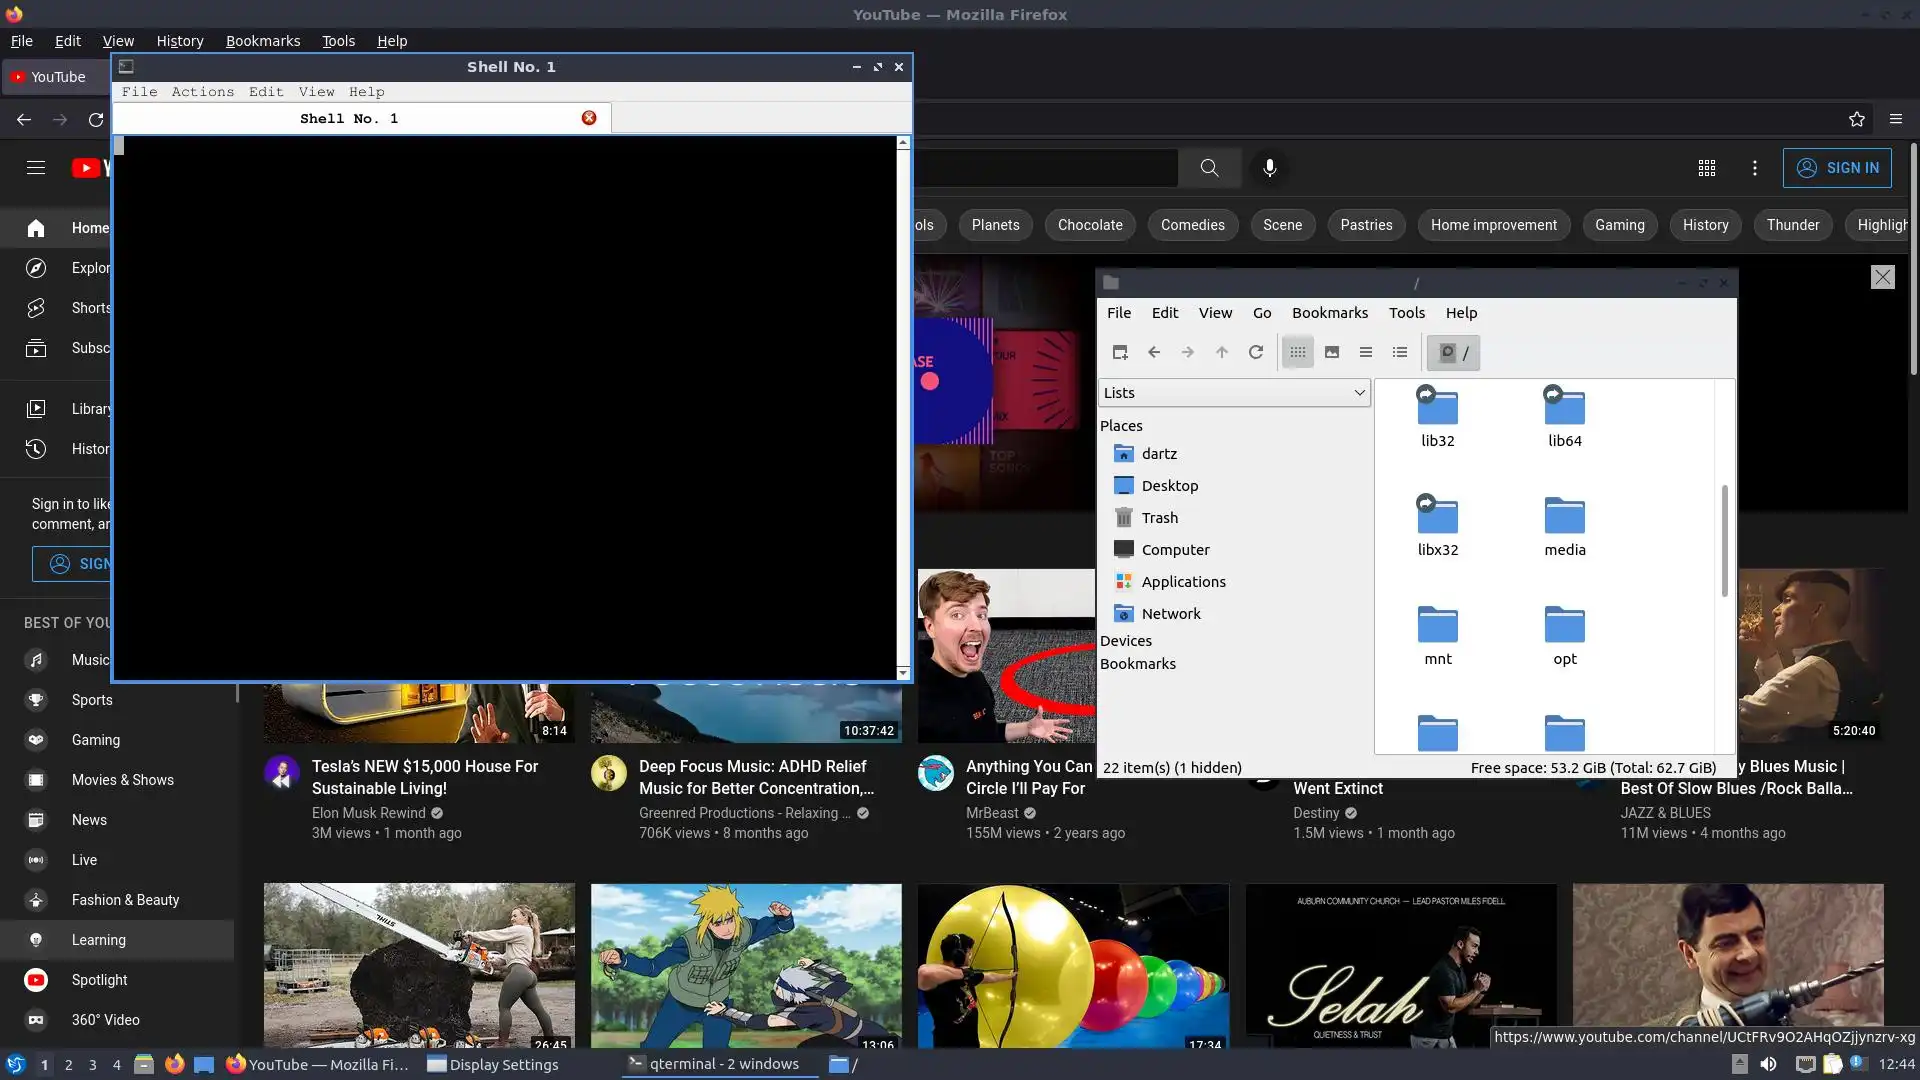1920x1080 pixels.
Task: Click YouTube's voice search microphone
Action: coord(1269,168)
